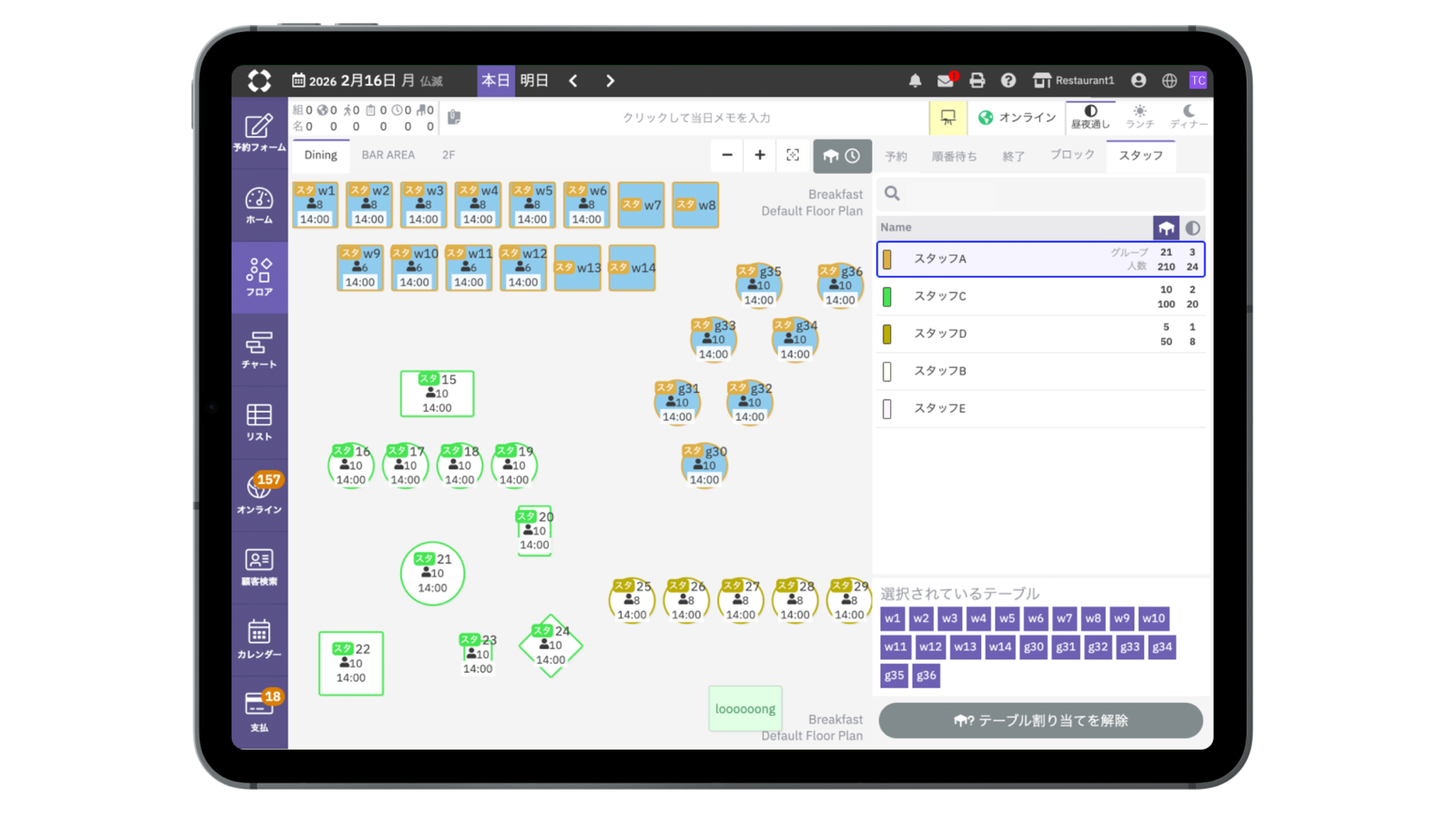This screenshot has height=820, width=1440.
Task: Click the daily memo input area
Action: pyautogui.click(x=696, y=117)
